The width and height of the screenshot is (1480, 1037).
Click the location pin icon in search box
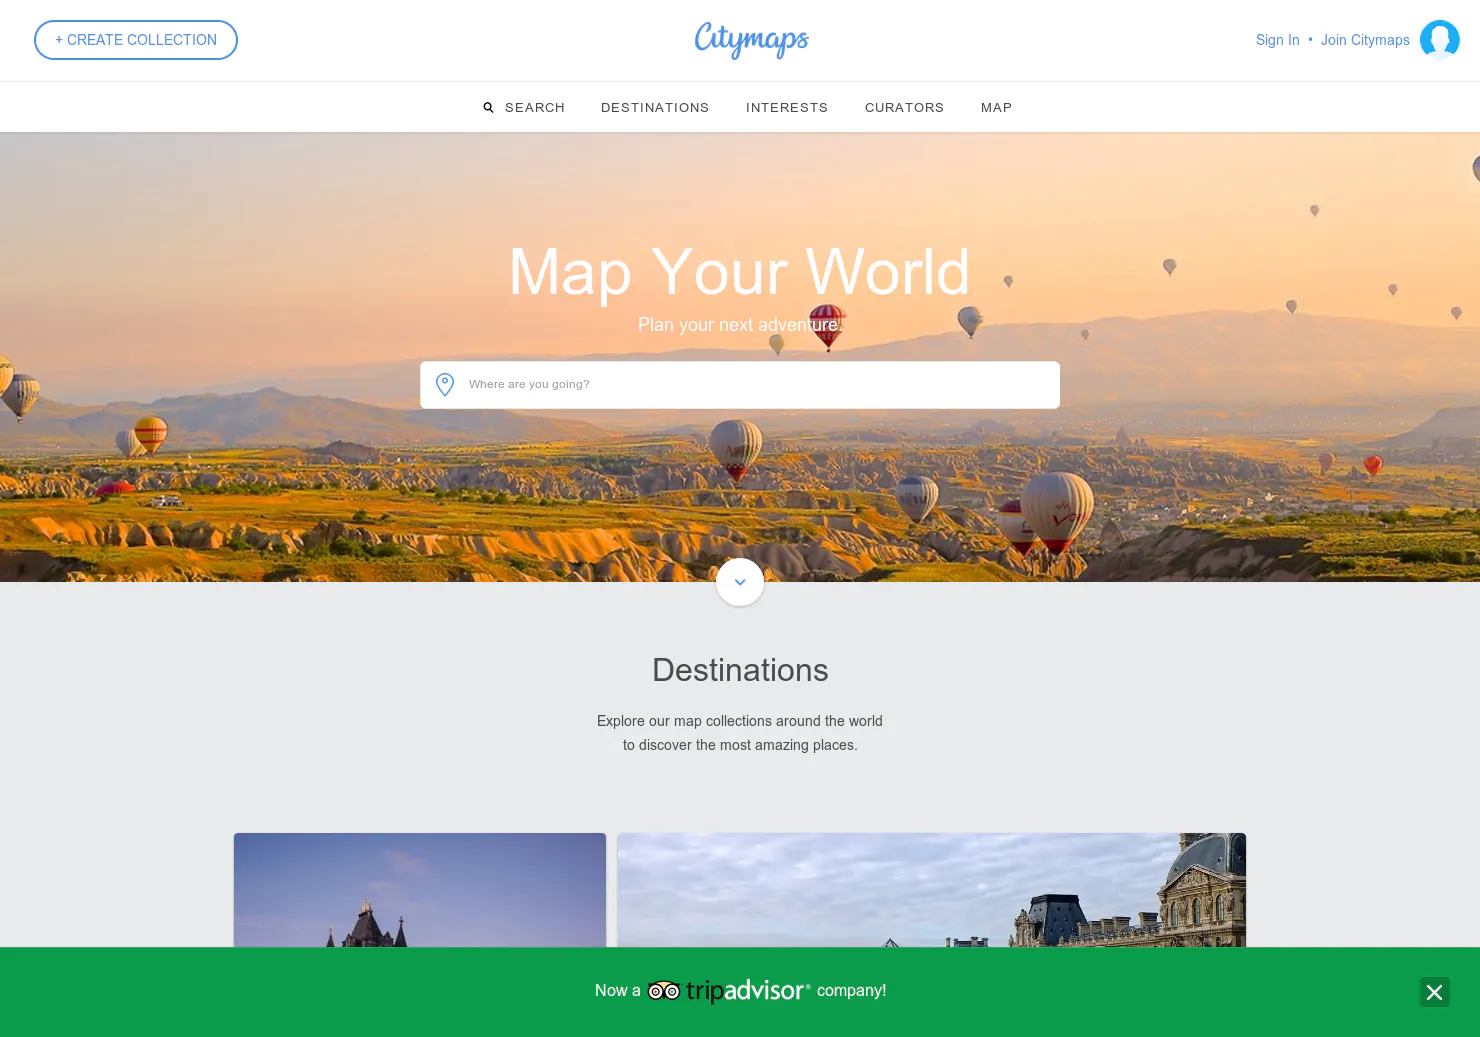point(445,384)
